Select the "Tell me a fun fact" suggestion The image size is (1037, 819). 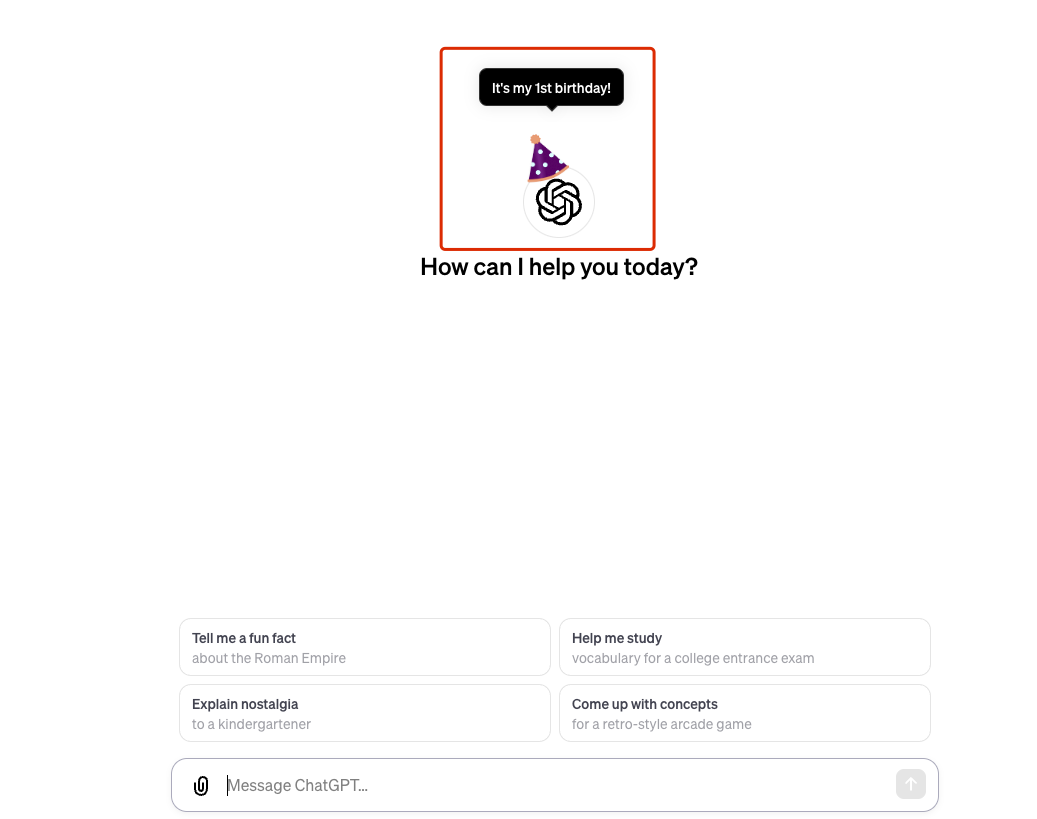click(365, 647)
